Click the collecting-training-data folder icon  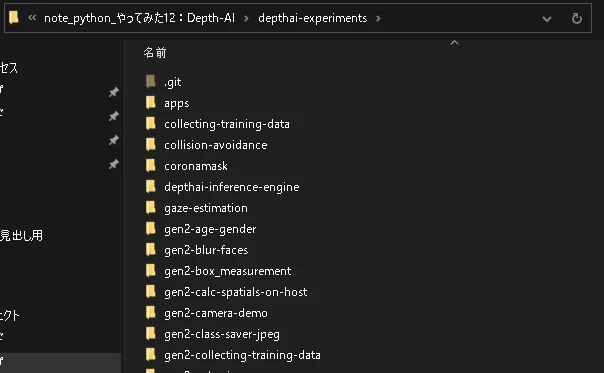click(x=151, y=123)
